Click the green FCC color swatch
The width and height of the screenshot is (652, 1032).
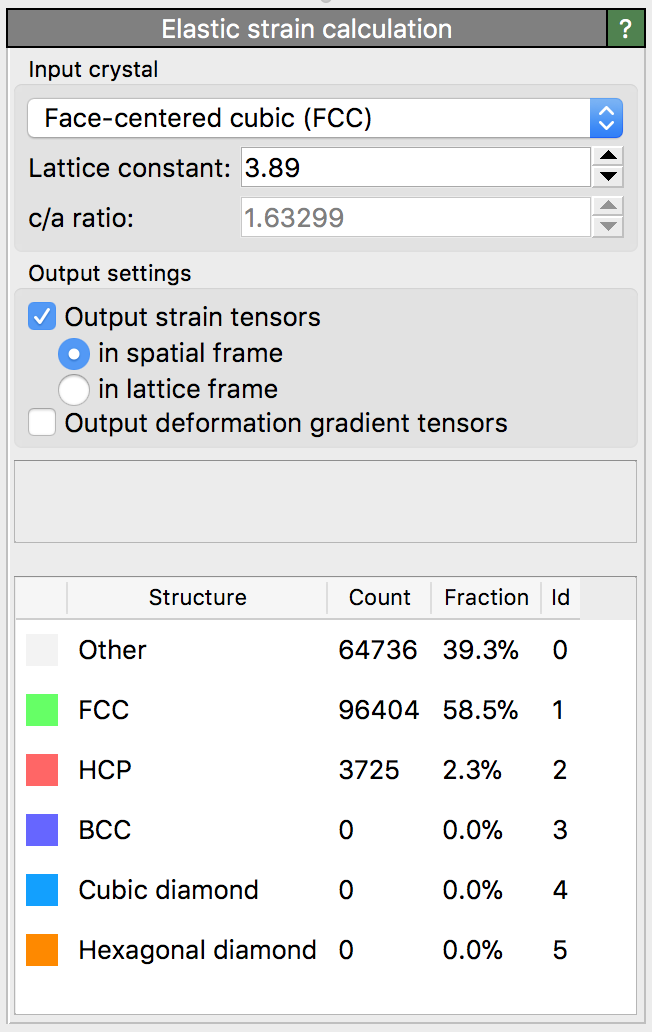(x=42, y=710)
